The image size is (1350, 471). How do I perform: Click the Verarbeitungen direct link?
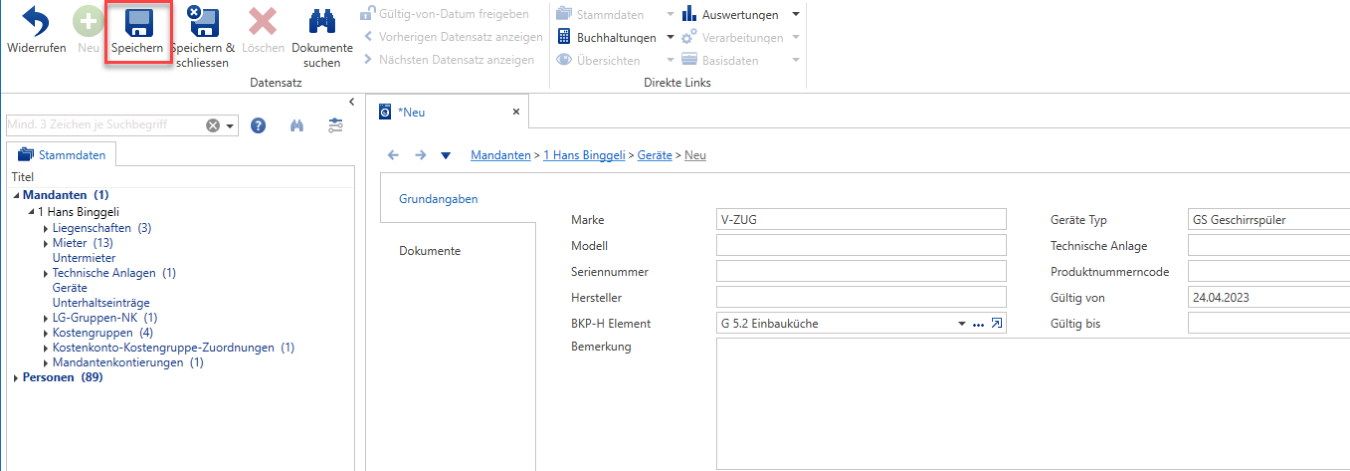click(732, 37)
